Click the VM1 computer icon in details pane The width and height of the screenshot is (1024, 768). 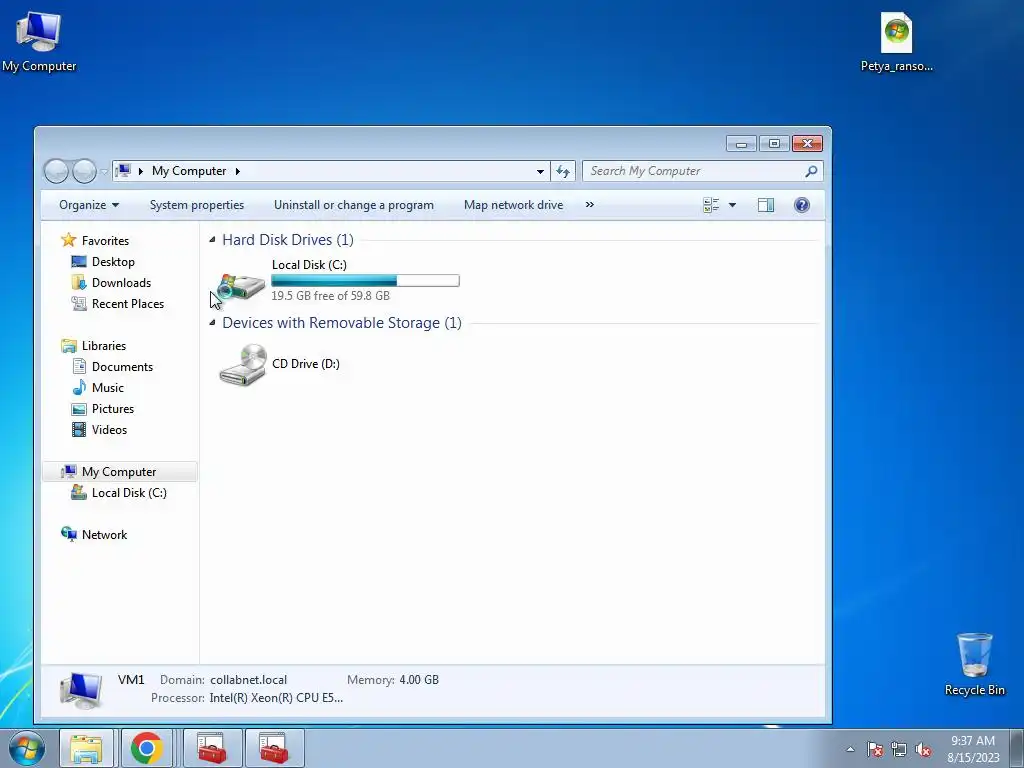pyautogui.click(x=81, y=690)
